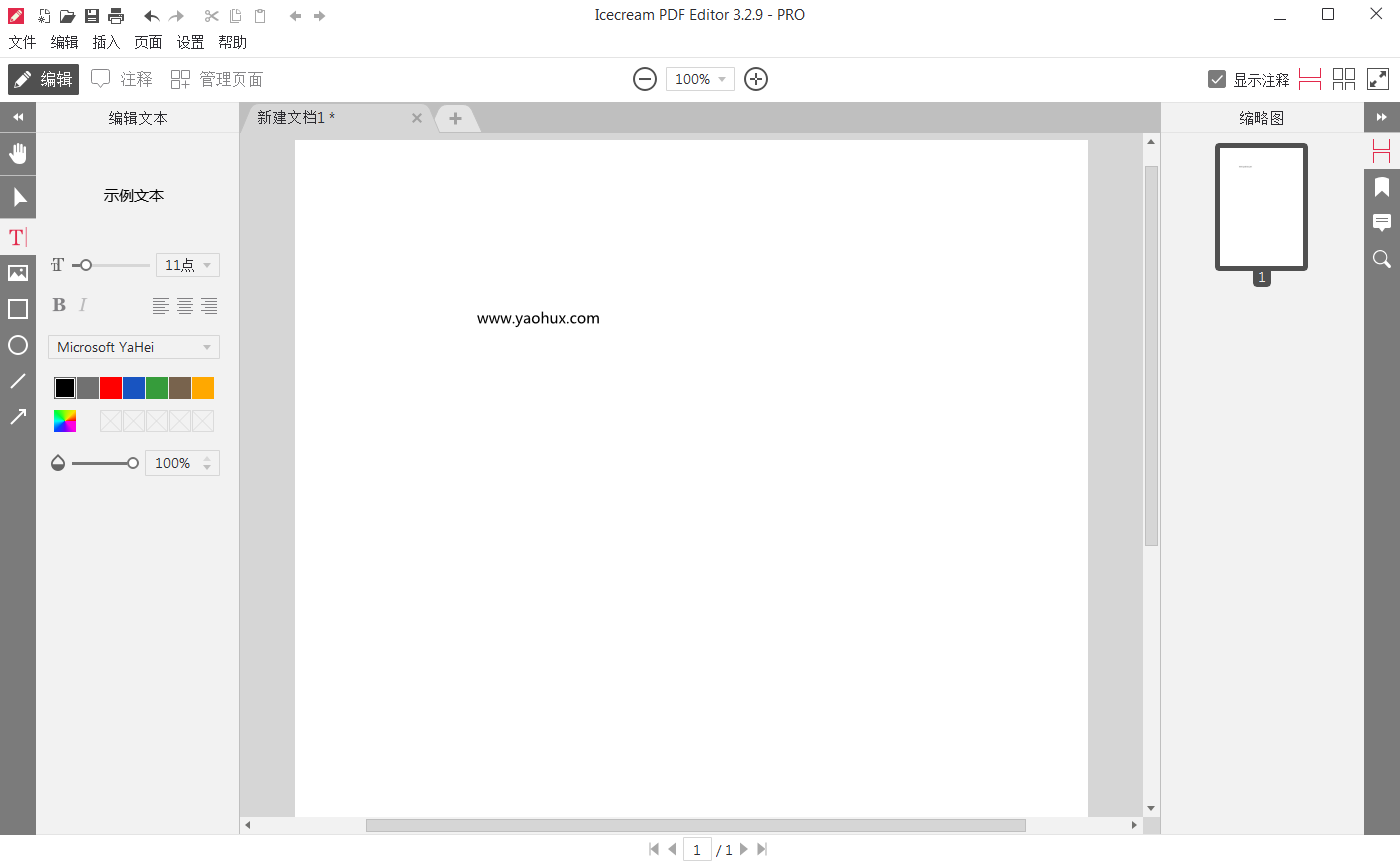Choose the arrow drawing tool
The image size is (1400, 864).
(x=18, y=417)
